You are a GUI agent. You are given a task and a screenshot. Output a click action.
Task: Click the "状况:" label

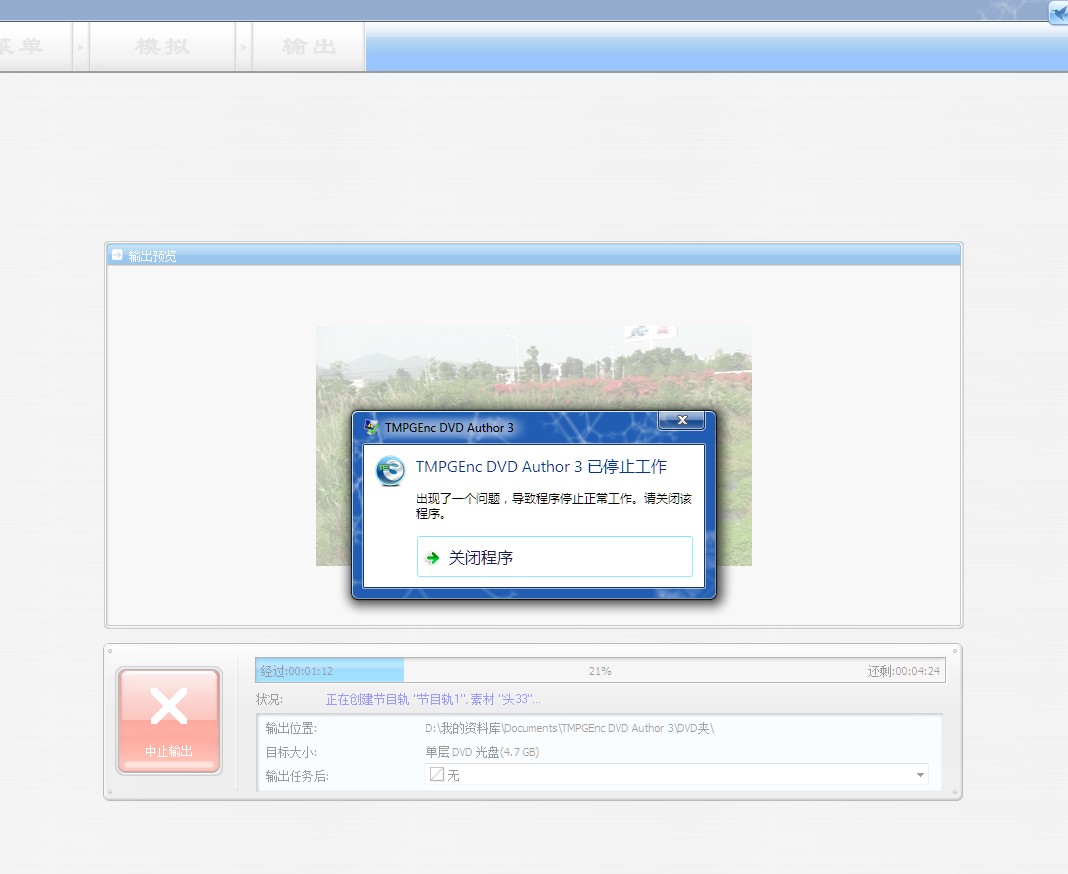coord(269,699)
